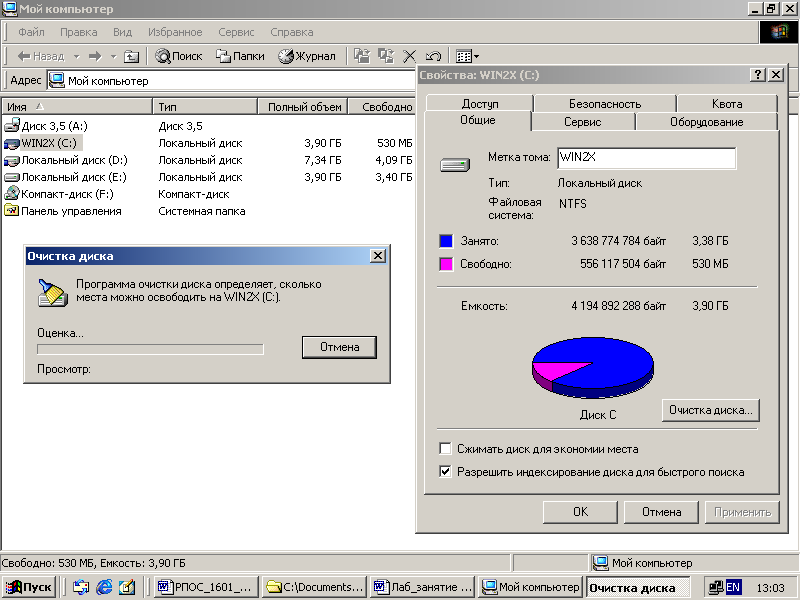Open the Справка menu
Image resolution: width=800 pixels, height=600 pixels.
coord(292,32)
